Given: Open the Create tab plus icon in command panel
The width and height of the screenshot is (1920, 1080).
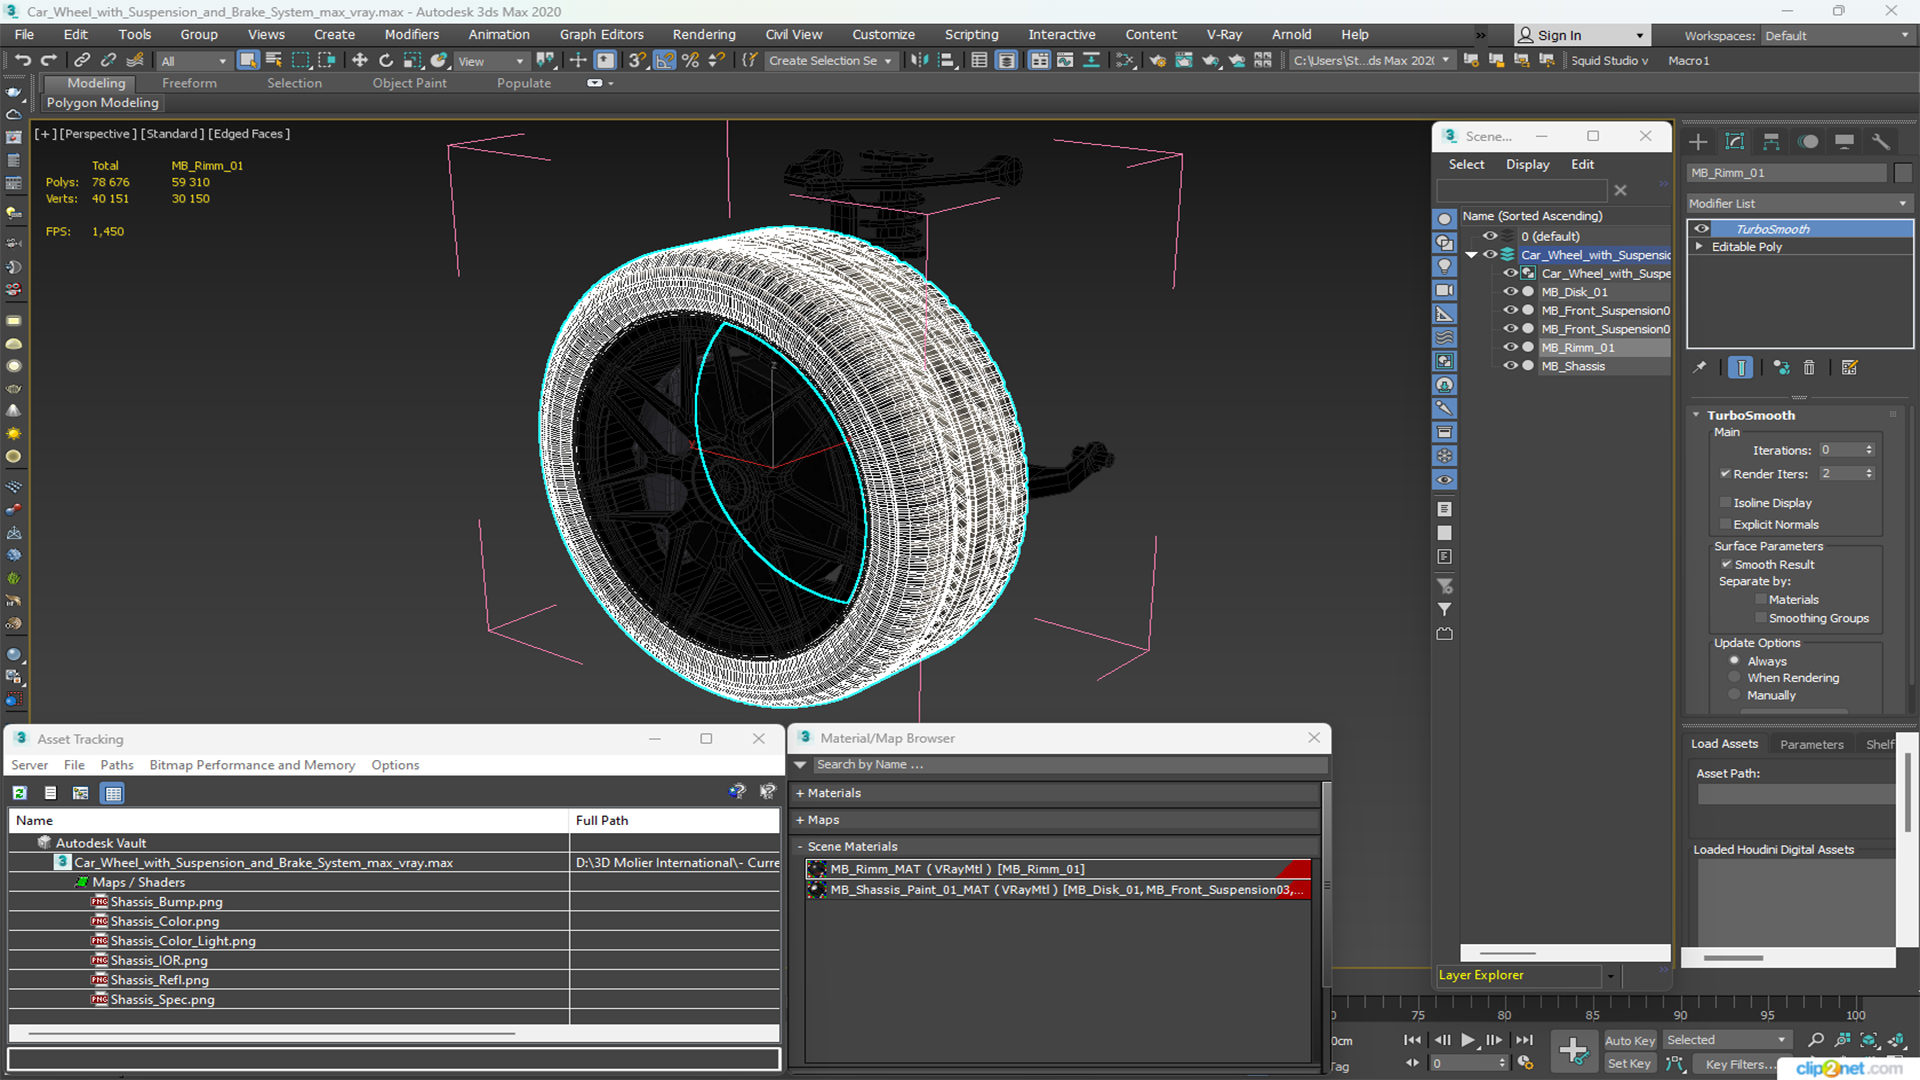Looking at the screenshot, I should tap(1698, 141).
